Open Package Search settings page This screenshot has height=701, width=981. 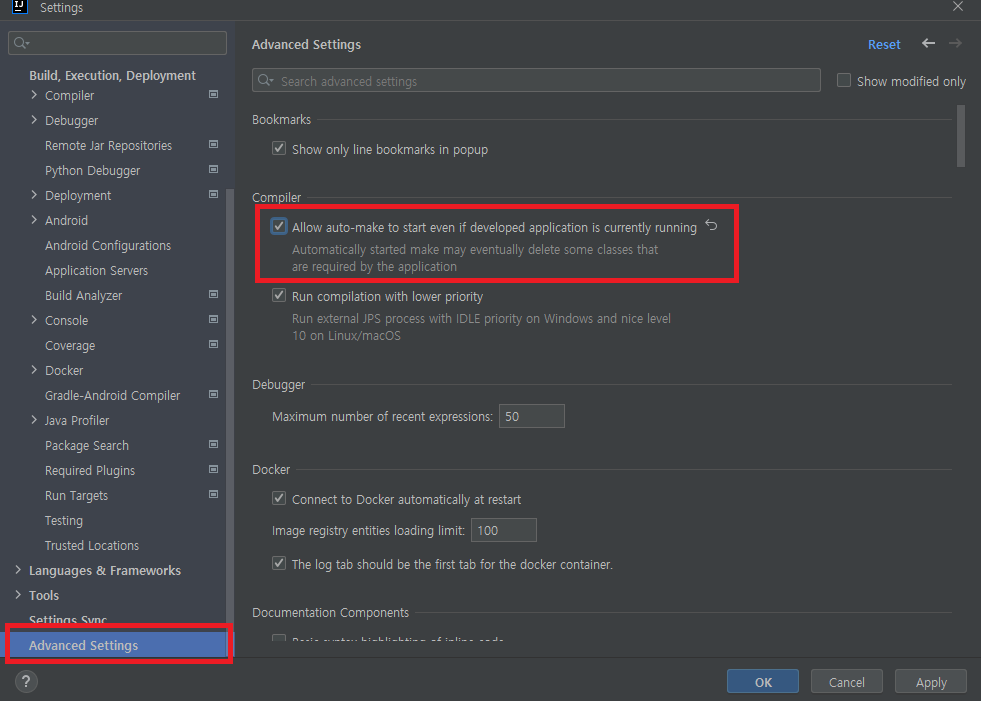pos(87,445)
